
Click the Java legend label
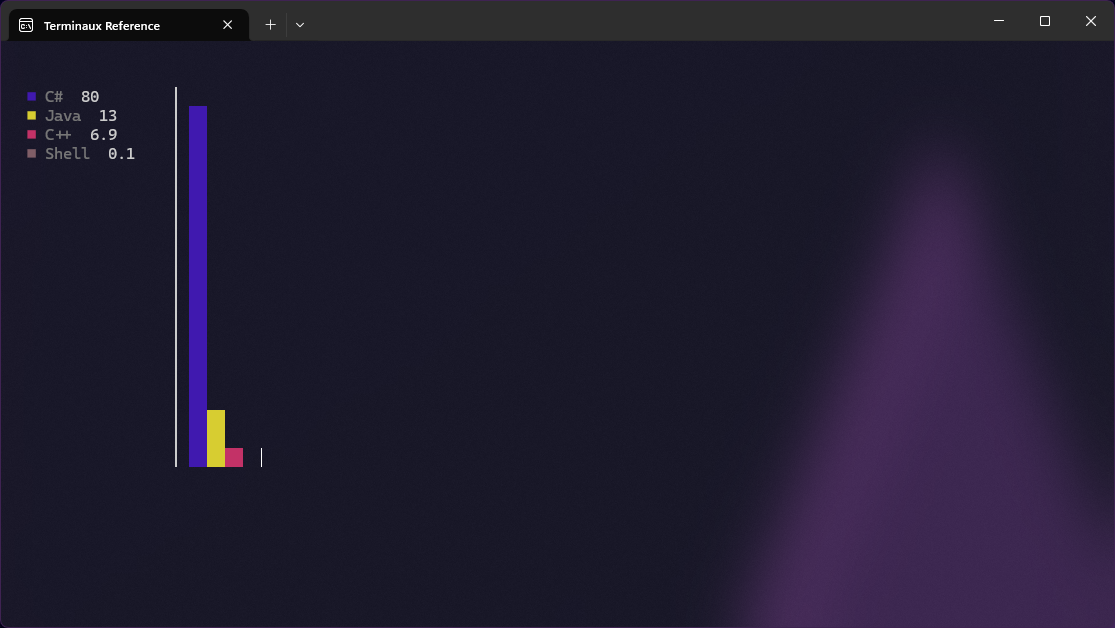pyautogui.click(x=63, y=116)
